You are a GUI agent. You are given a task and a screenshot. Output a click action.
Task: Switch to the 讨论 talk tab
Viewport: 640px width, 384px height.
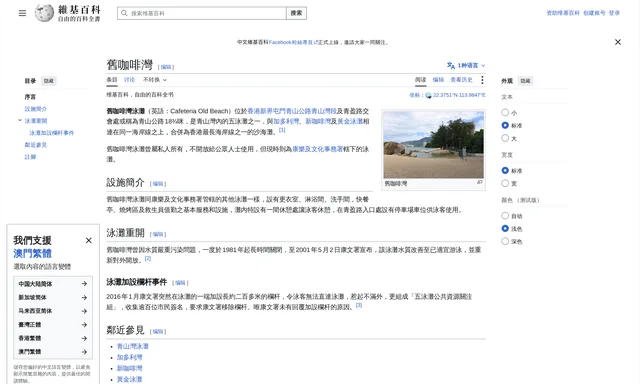pyautogui.click(x=129, y=80)
